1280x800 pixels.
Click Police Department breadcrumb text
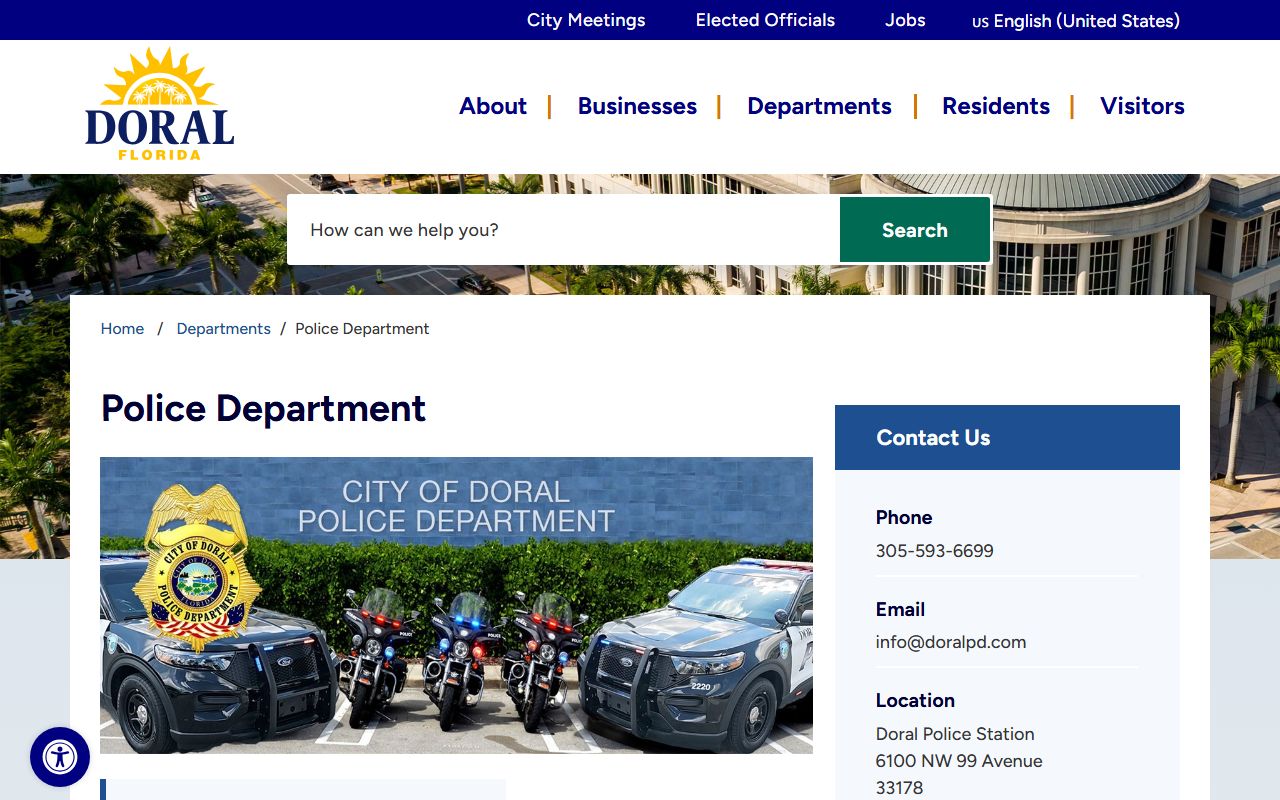(362, 329)
